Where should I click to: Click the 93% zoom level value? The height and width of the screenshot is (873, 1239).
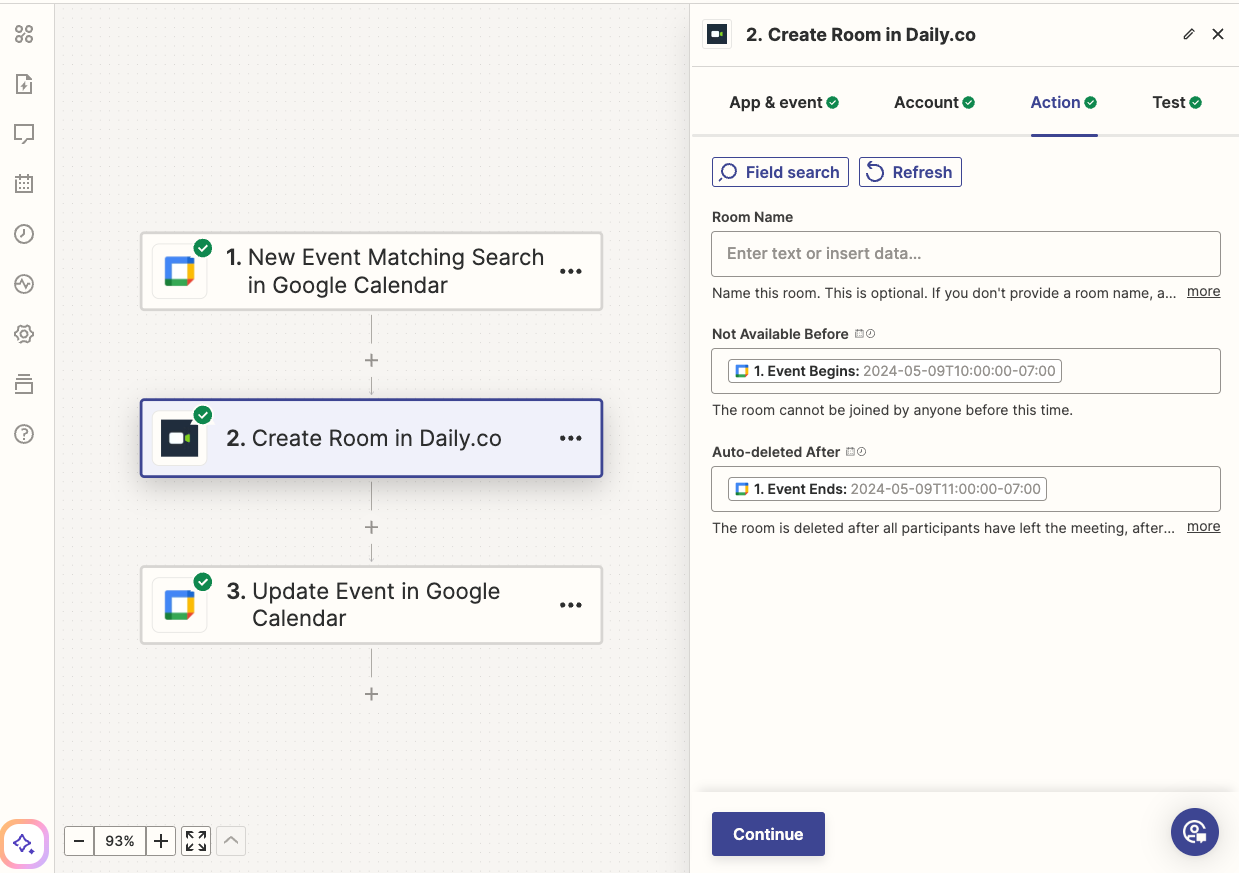tap(120, 841)
